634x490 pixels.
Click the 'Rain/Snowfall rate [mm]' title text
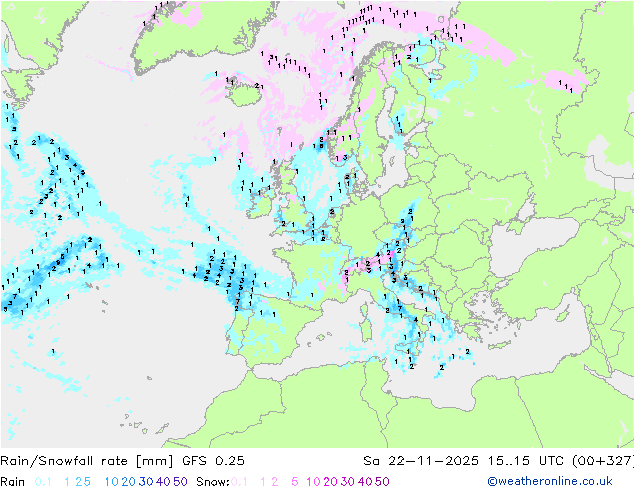(87, 461)
